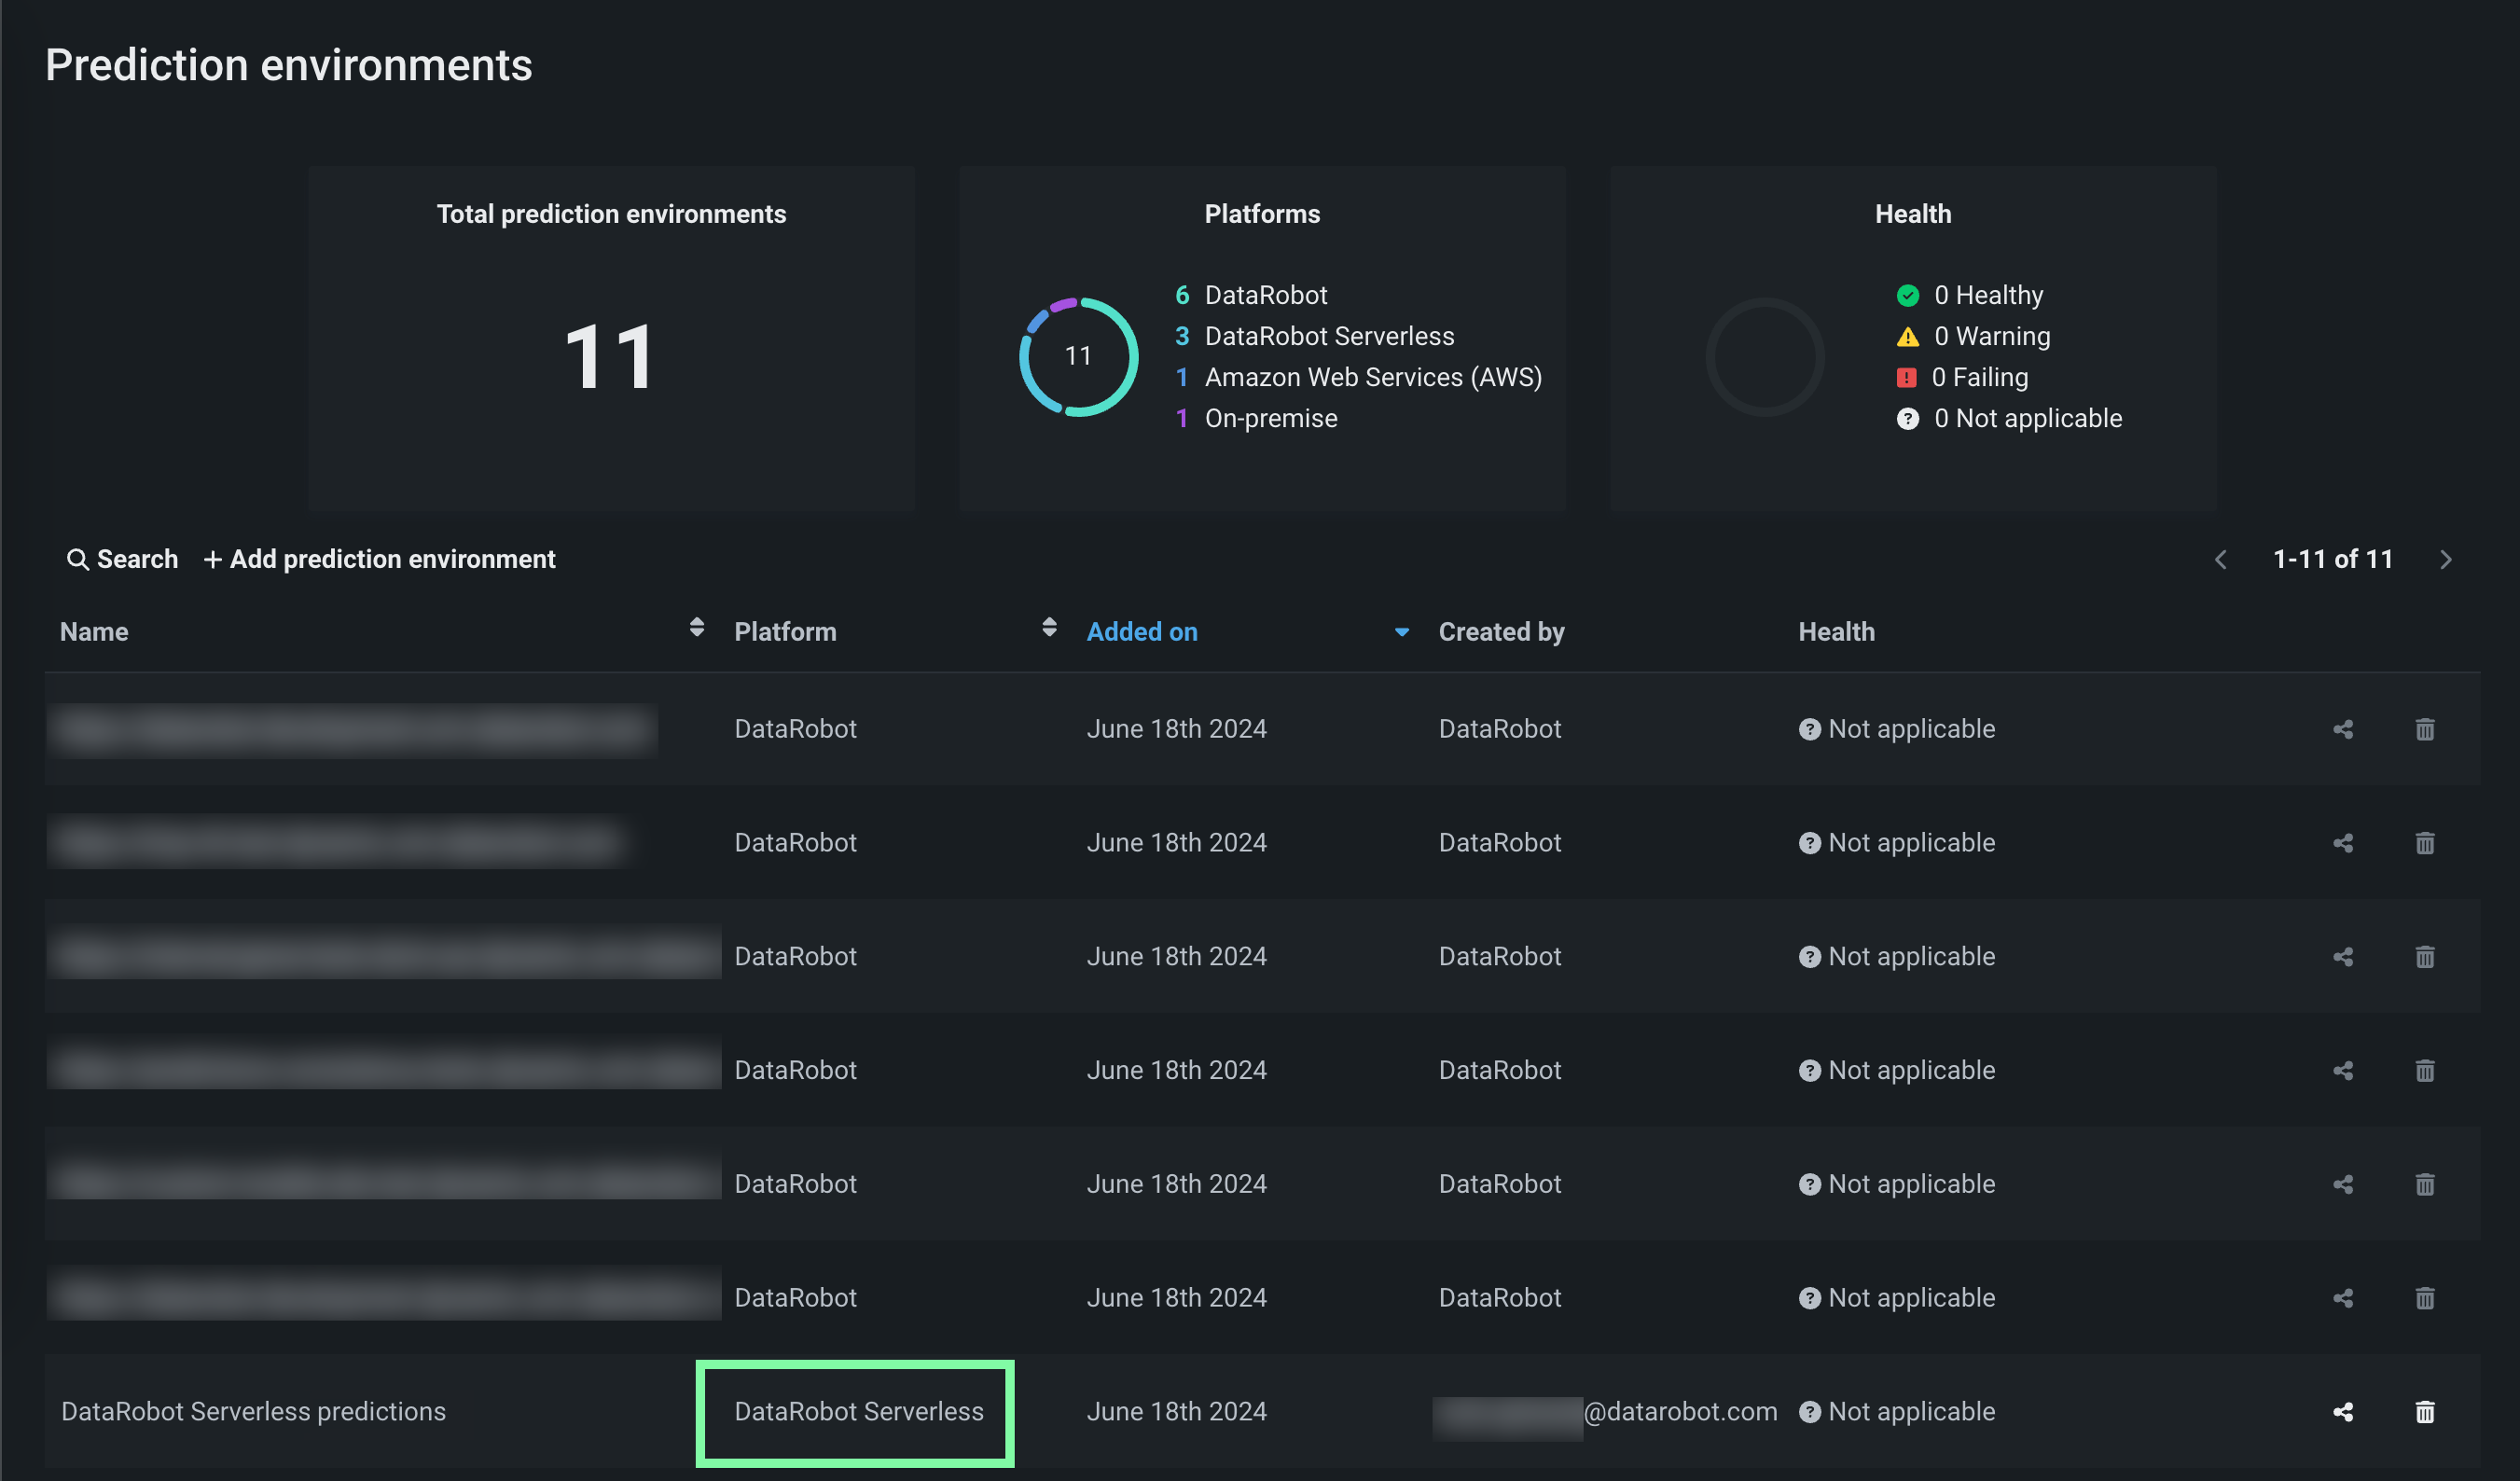Click Not applicable health help icon, last row
2520x1481 pixels.
click(x=1809, y=1411)
